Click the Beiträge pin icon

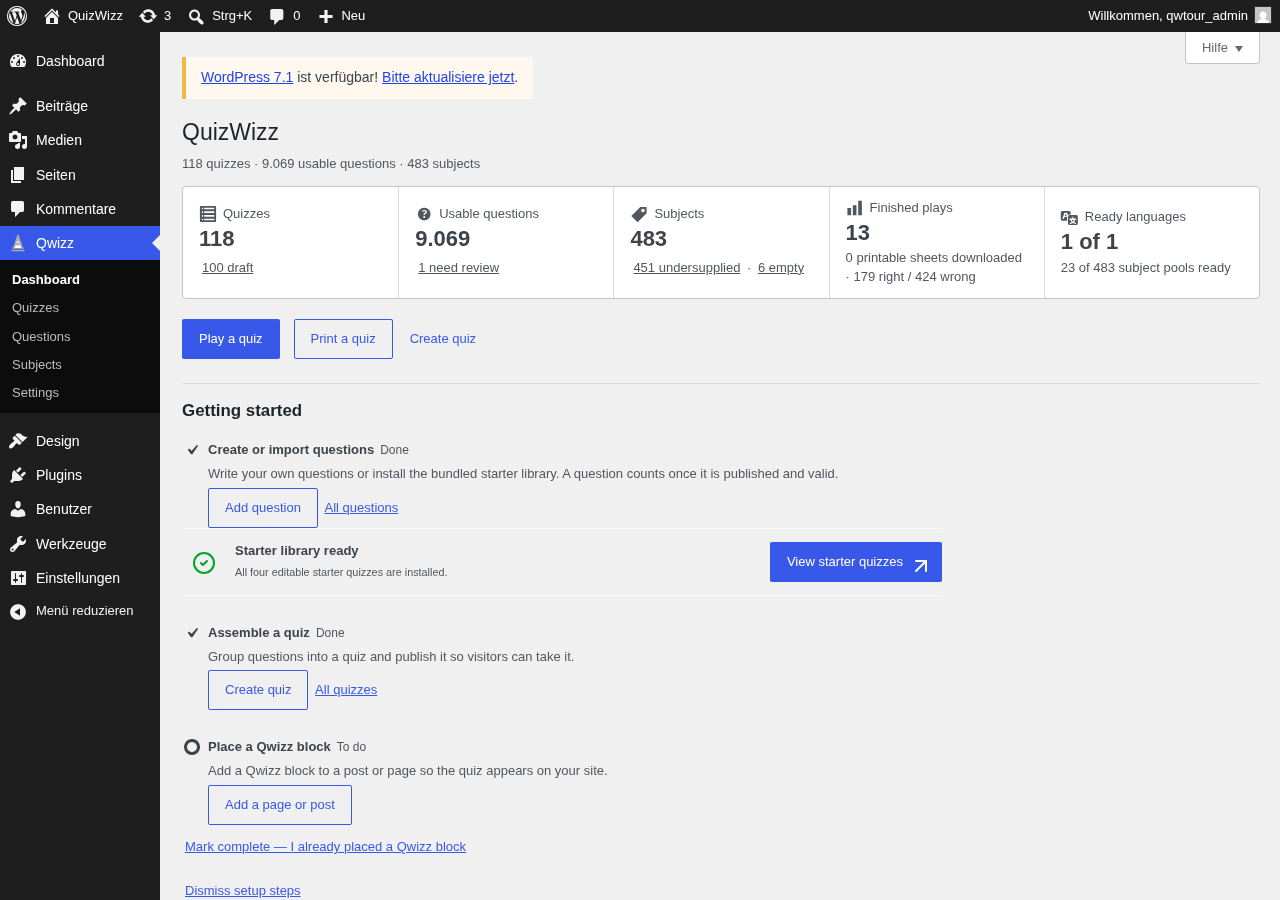pyautogui.click(x=18, y=106)
